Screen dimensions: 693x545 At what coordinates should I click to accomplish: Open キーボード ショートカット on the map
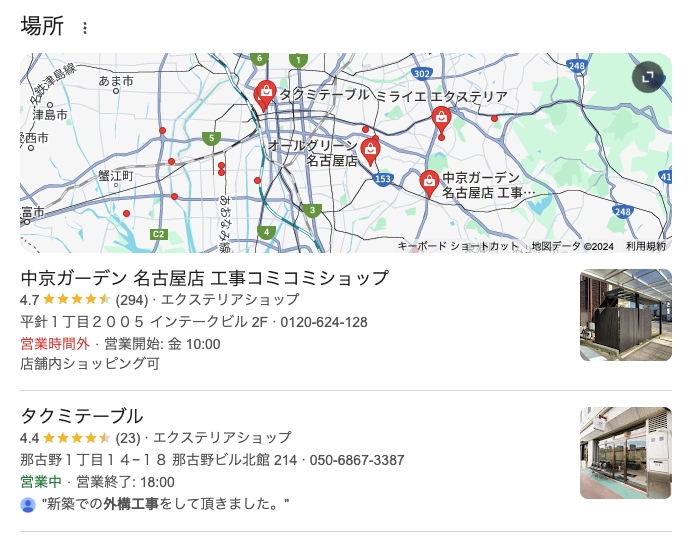click(x=459, y=246)
